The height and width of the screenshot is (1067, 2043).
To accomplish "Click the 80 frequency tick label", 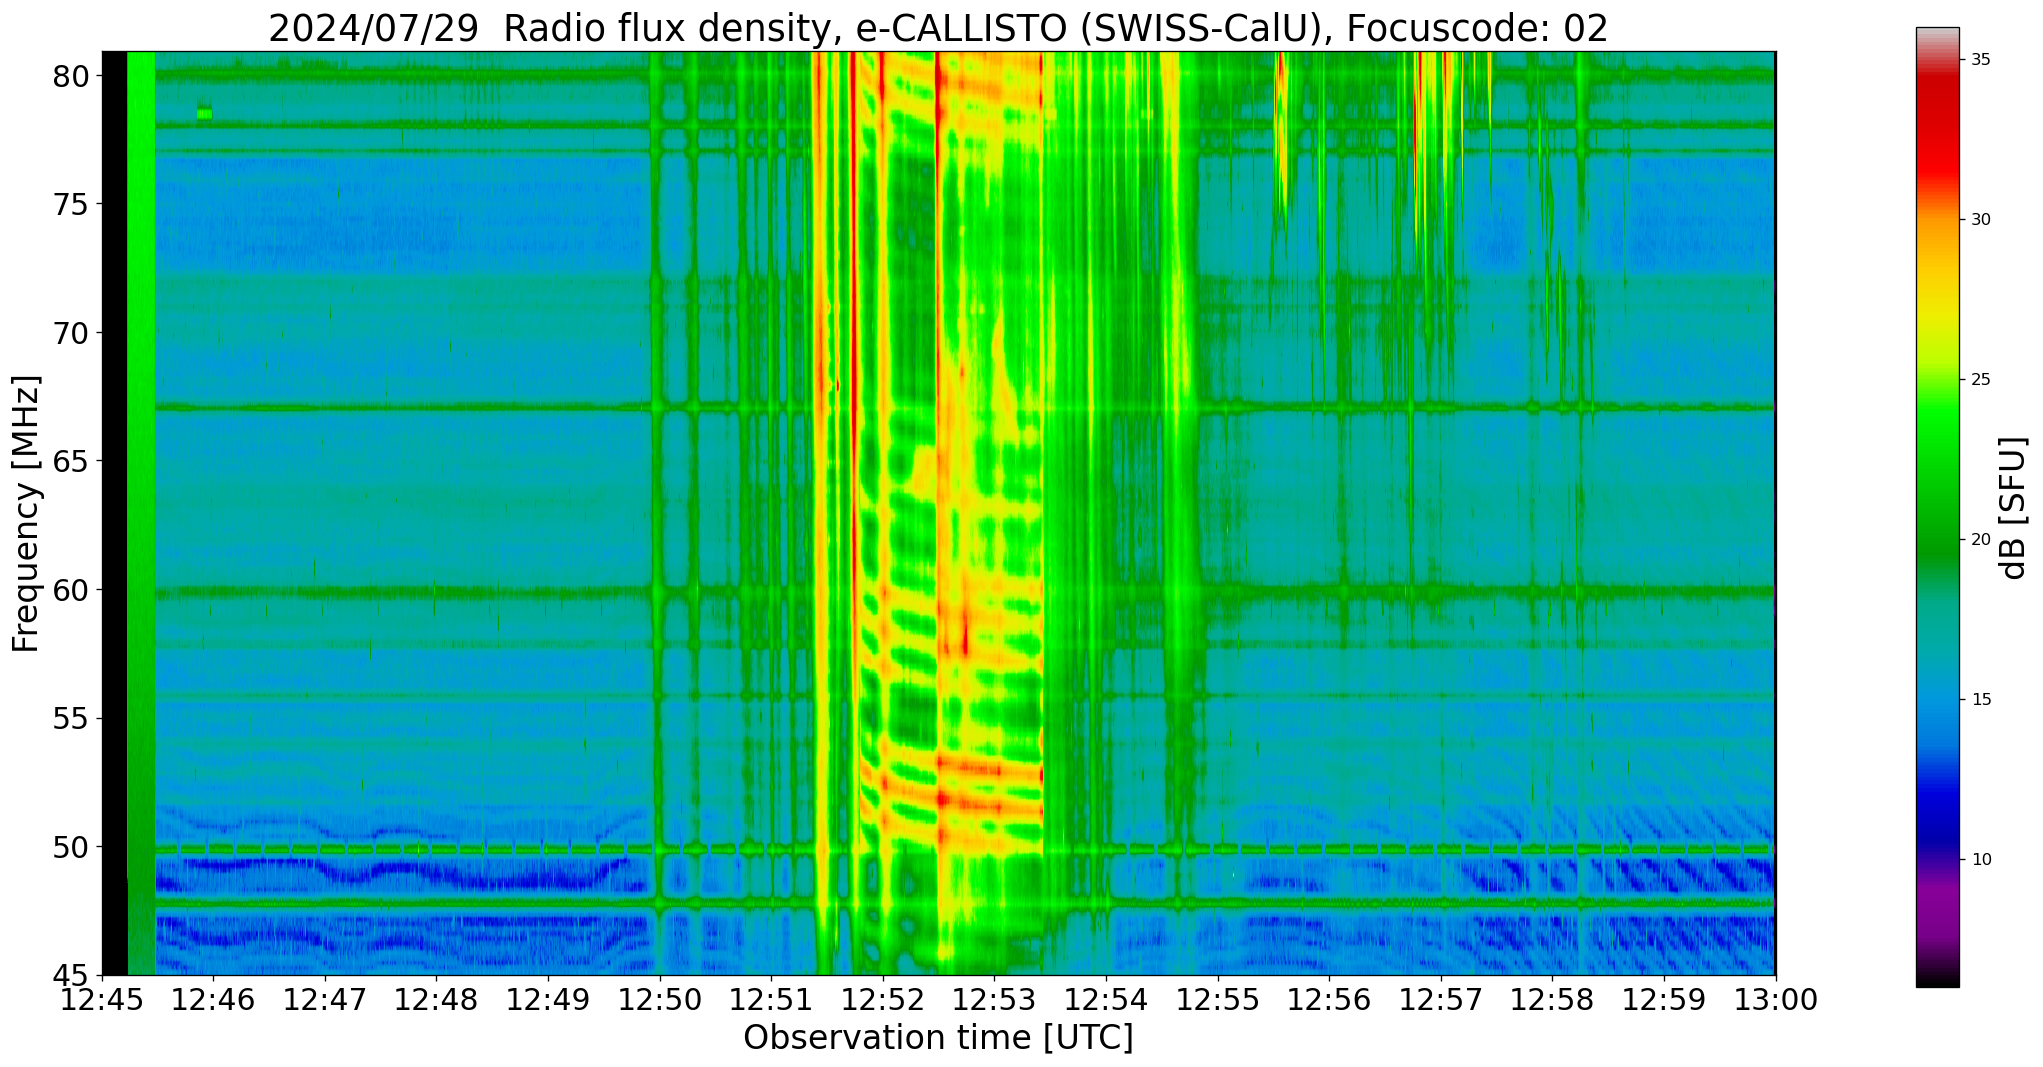I will [71, 76].
